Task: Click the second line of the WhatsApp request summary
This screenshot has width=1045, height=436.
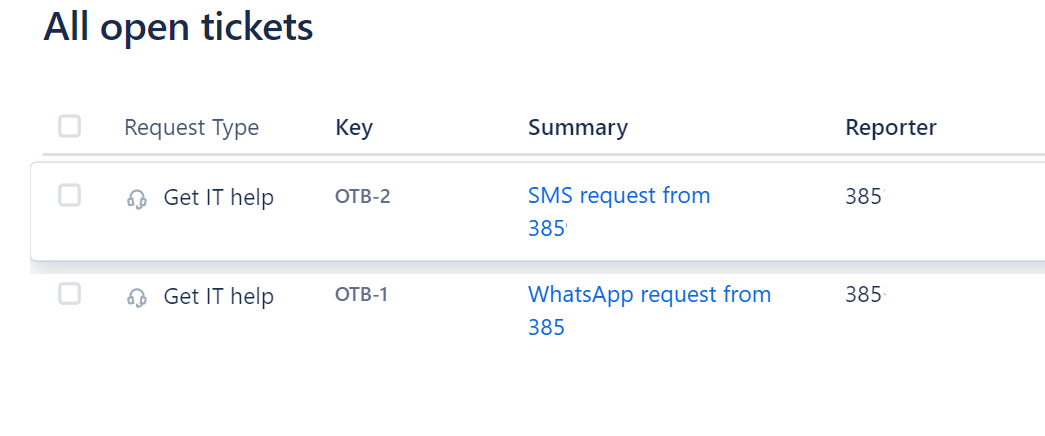Action: click(546, 328)
